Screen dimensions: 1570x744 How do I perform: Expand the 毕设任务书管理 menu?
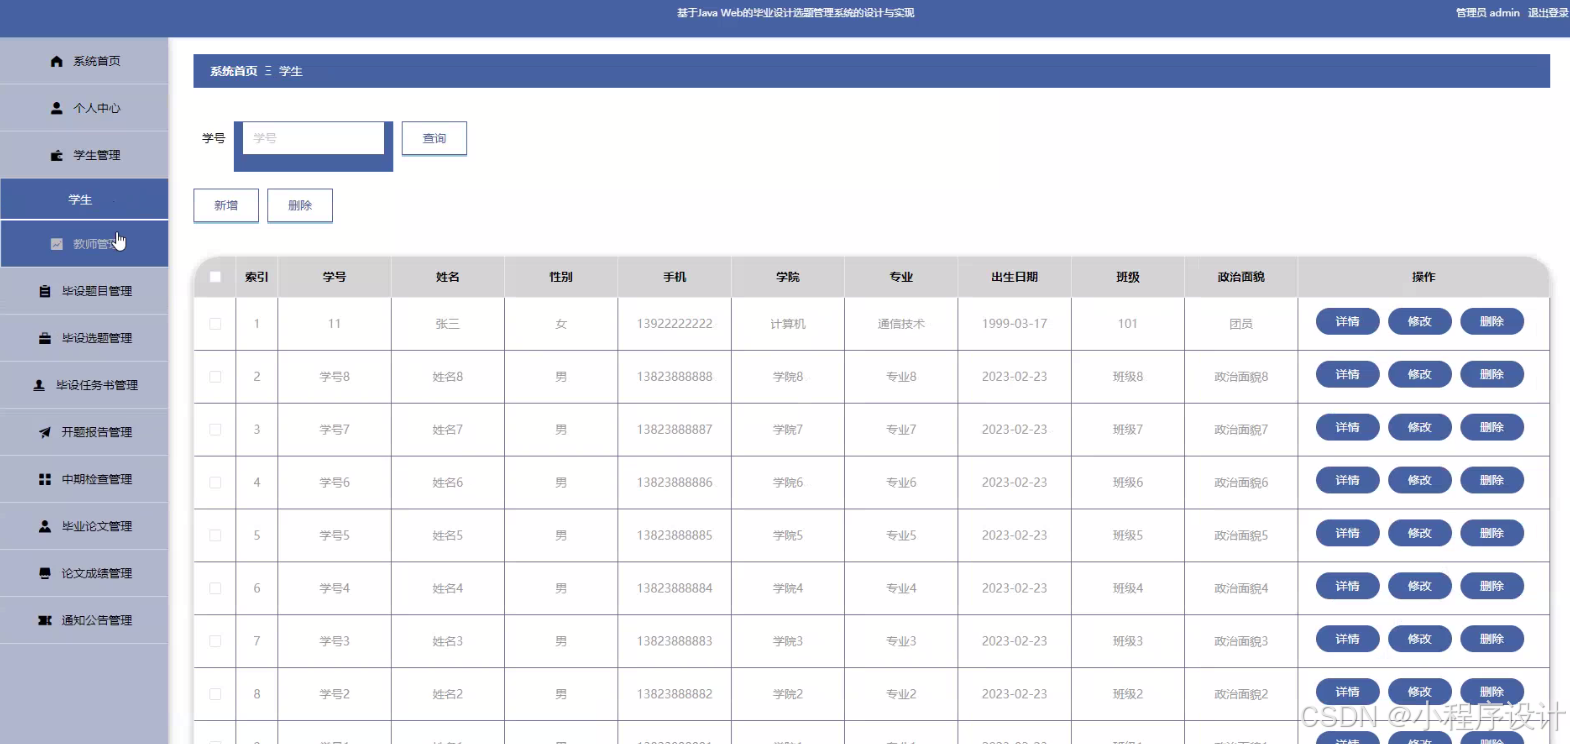tap(84, 385)
